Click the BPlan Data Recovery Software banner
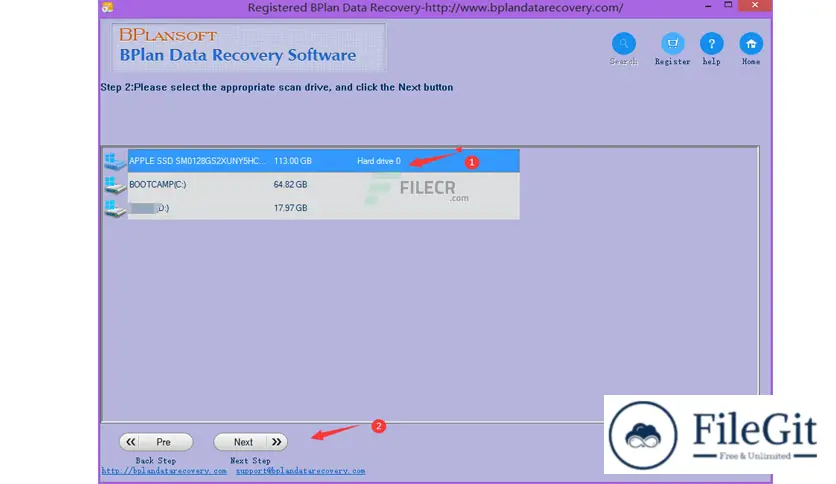 click(248, 47)
